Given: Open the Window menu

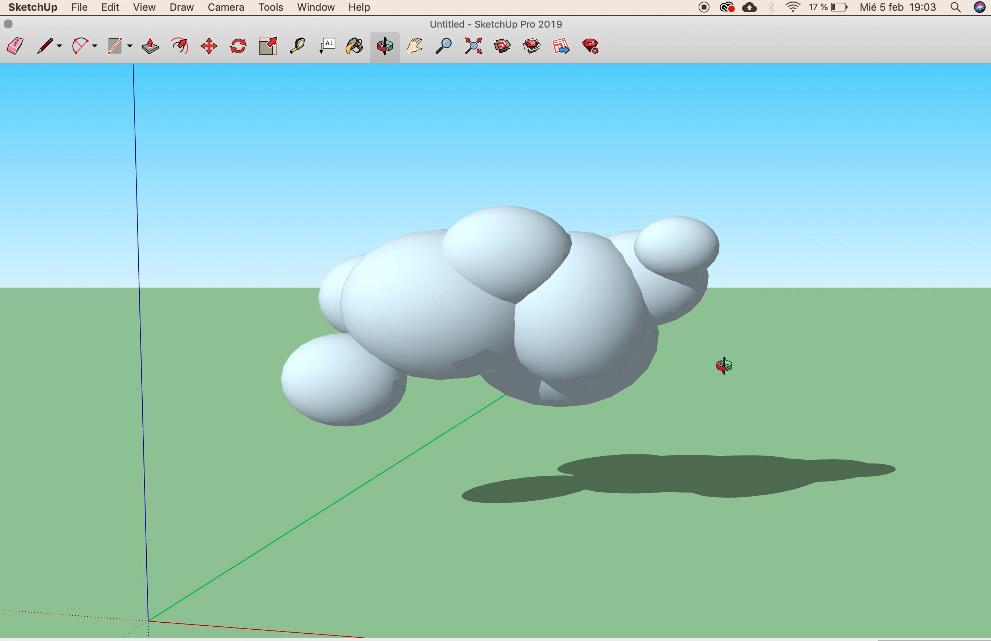Looking at the screenshot, I should pos(315,8).
